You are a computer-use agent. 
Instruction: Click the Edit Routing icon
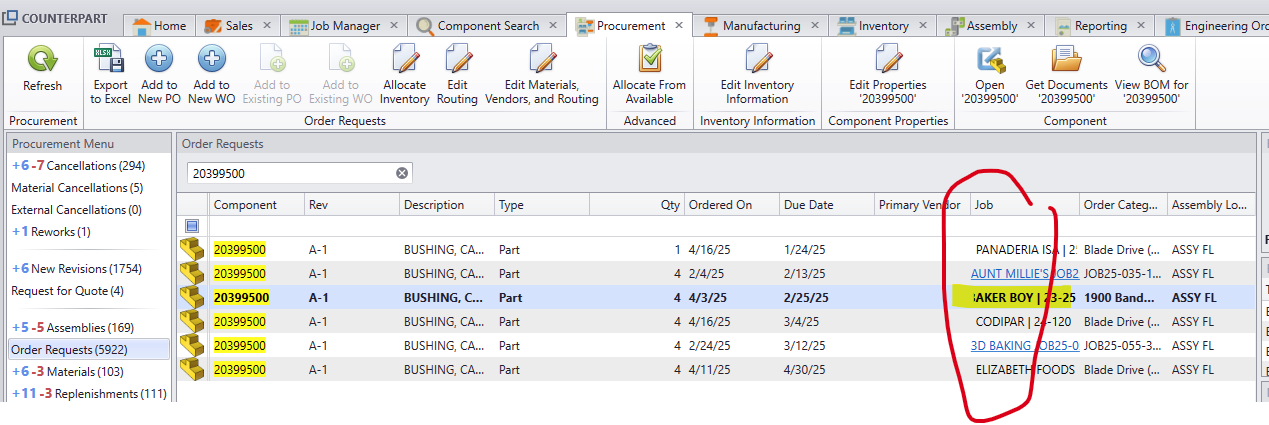(x=457, y=60)
